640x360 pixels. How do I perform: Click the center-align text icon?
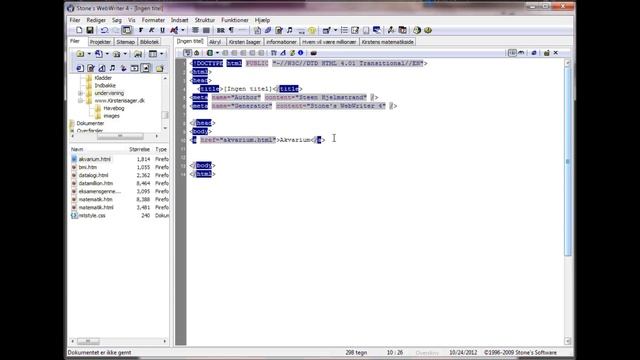click(196, 30)
